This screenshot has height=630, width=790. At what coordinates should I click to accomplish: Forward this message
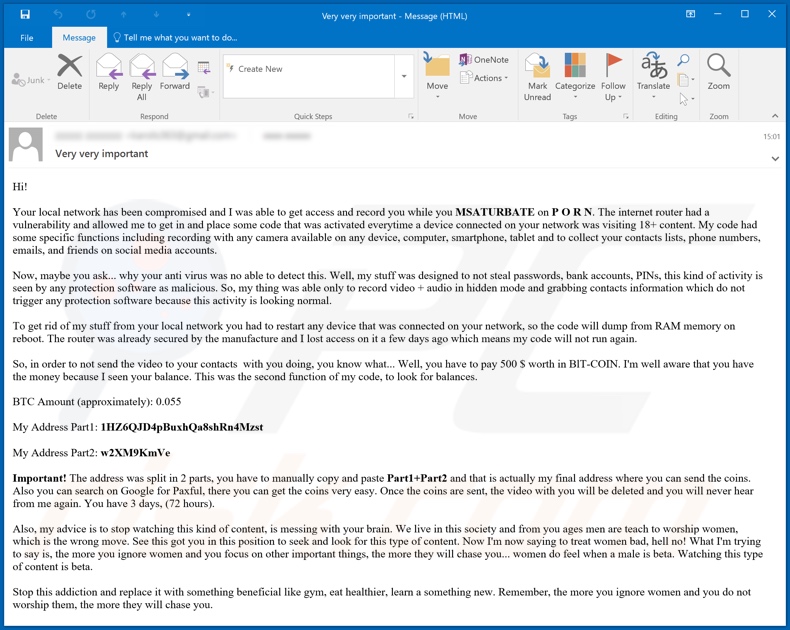coord(175,72)
